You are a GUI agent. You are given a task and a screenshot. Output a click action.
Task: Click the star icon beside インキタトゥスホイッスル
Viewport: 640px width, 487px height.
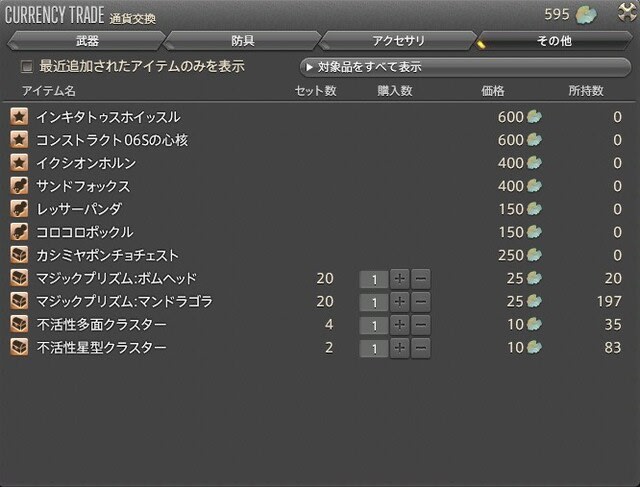(x=19, y=117)
